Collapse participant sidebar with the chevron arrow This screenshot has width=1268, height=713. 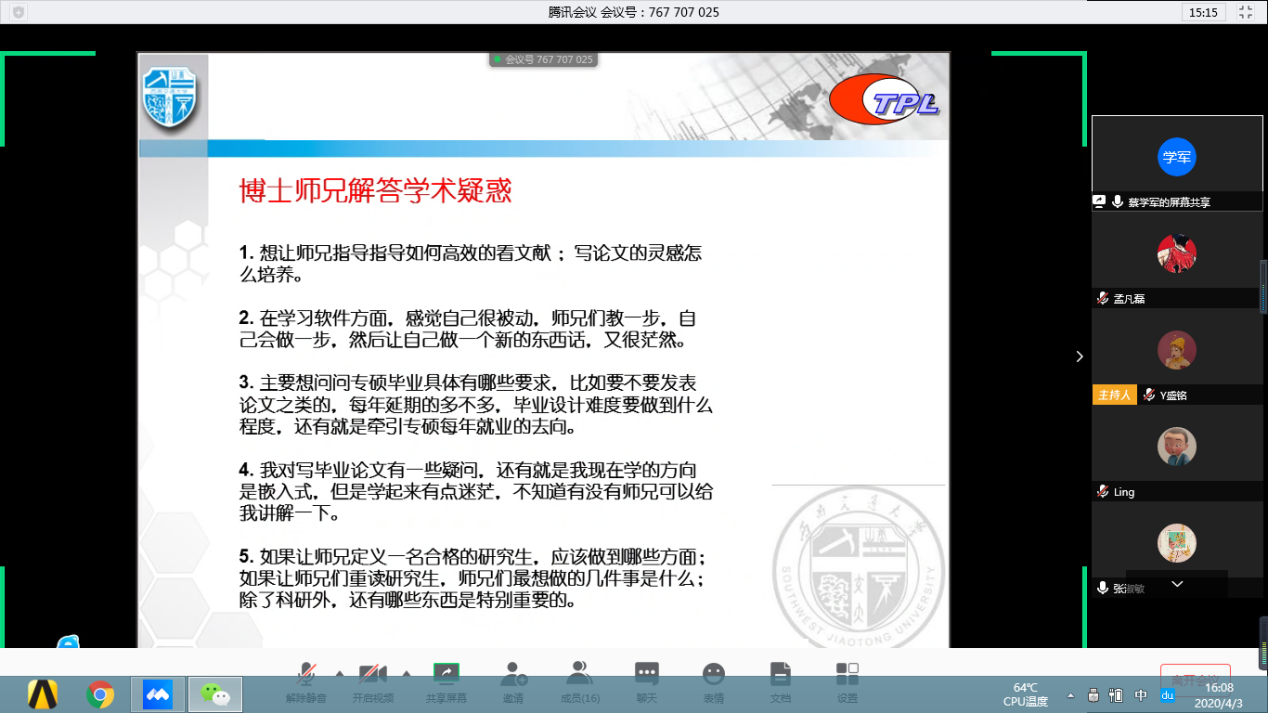pyautogui.click(x=1079, y=356)
